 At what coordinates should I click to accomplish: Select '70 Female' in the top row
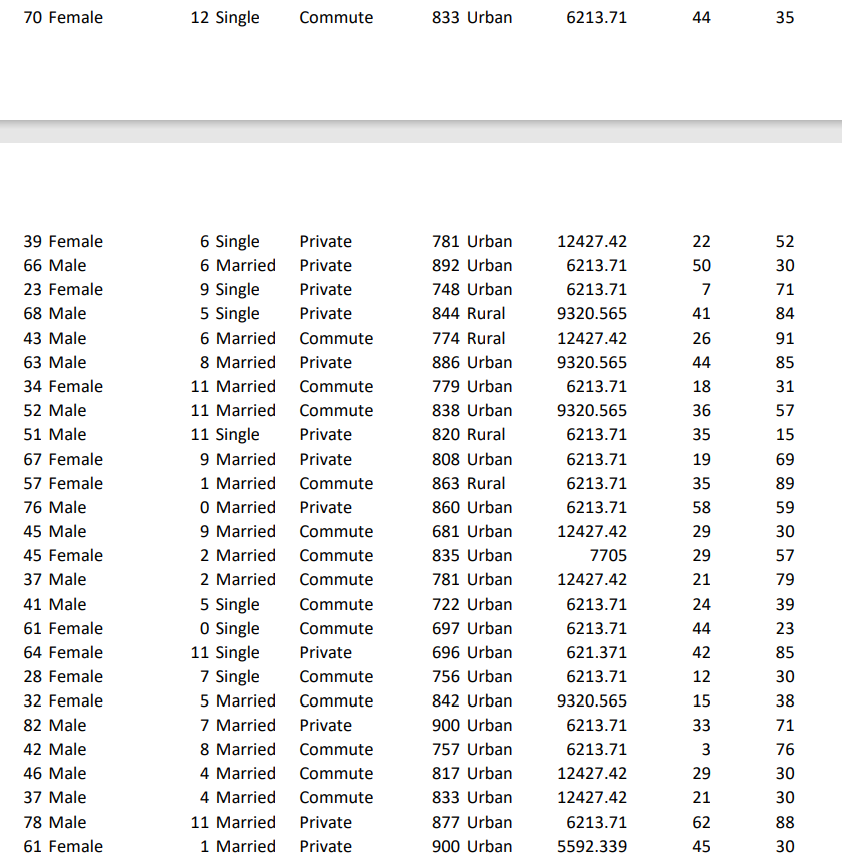click(63, 17)
